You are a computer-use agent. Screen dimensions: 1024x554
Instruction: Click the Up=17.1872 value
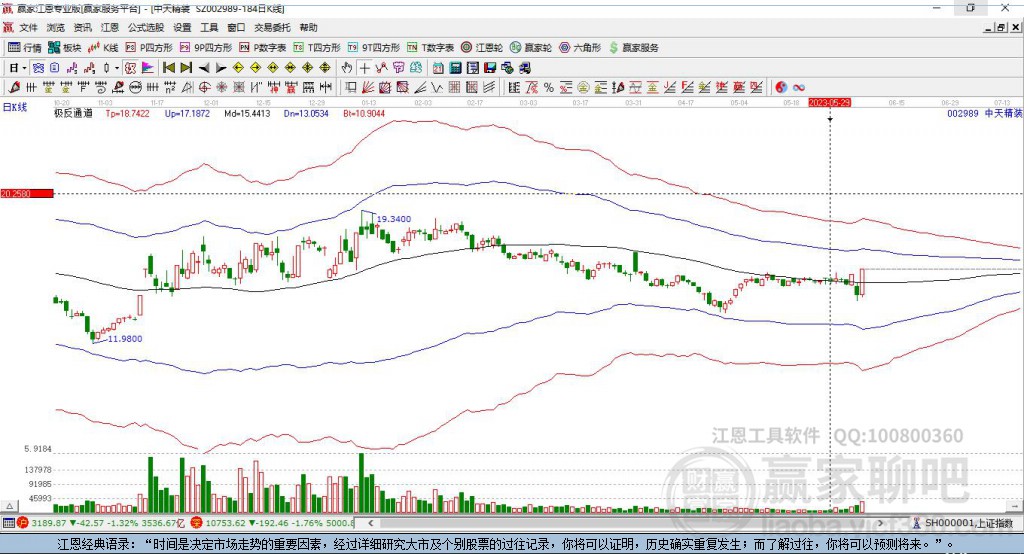(187, 113)
